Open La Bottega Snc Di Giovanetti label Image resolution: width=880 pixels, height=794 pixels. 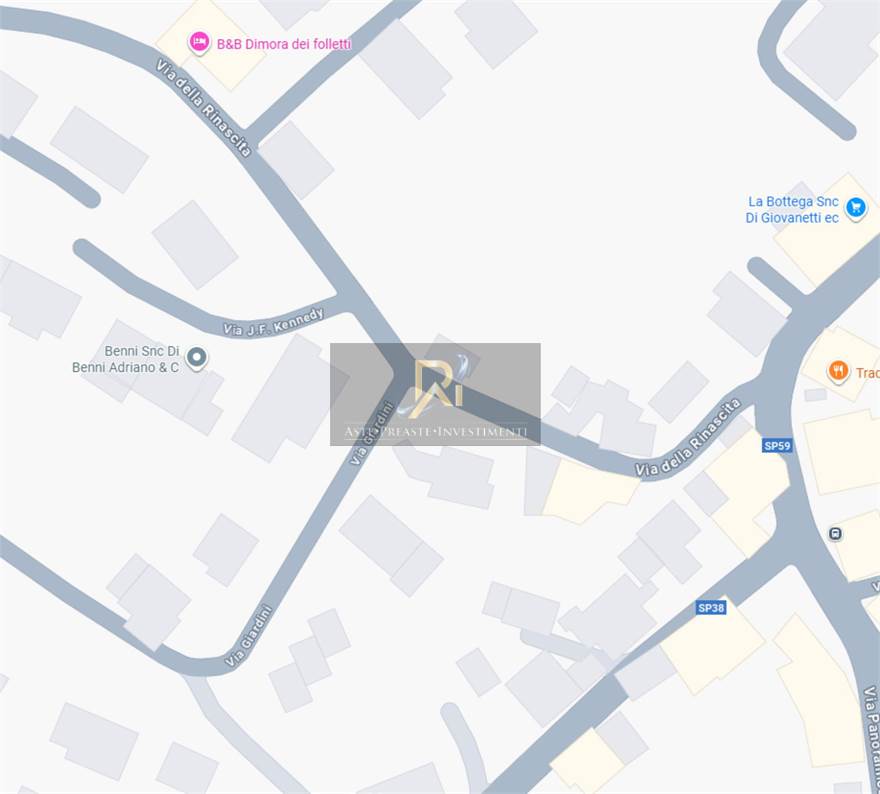(792, 209)
